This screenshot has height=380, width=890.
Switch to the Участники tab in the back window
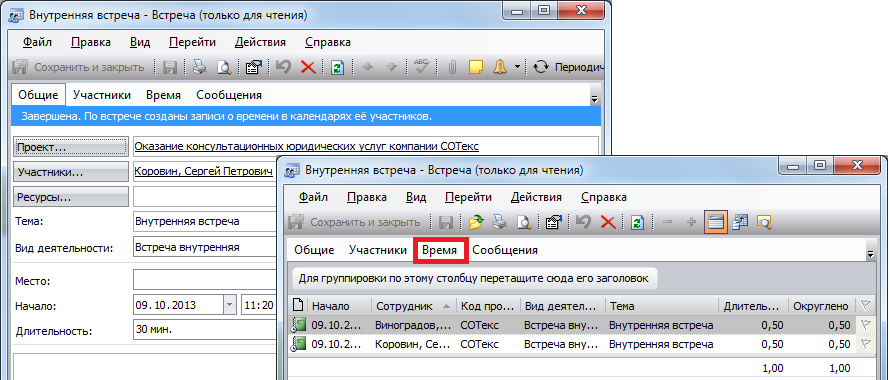[102, 95]
